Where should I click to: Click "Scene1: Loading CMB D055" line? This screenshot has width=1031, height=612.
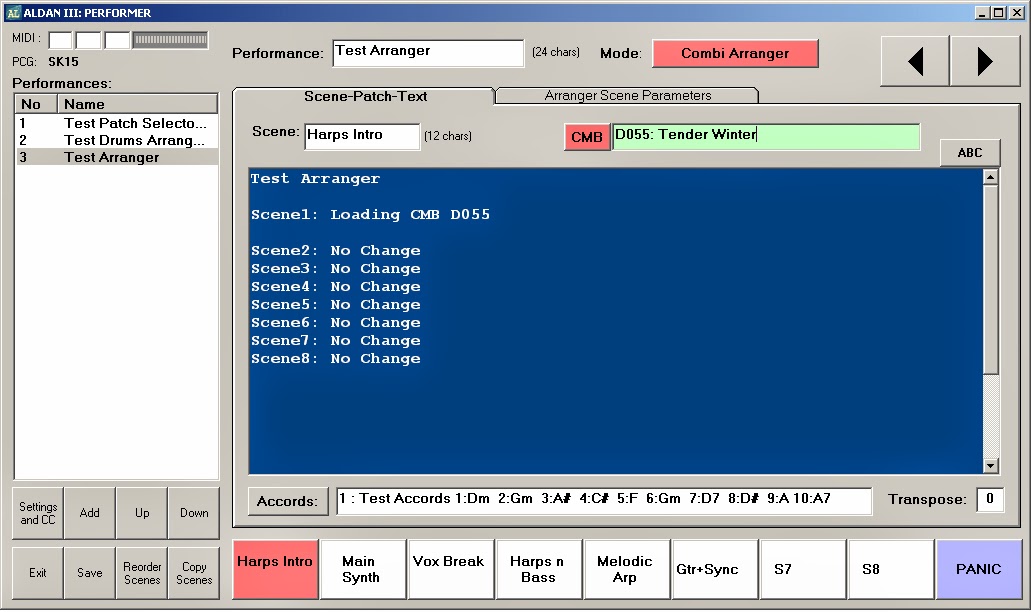pos(370,214)
